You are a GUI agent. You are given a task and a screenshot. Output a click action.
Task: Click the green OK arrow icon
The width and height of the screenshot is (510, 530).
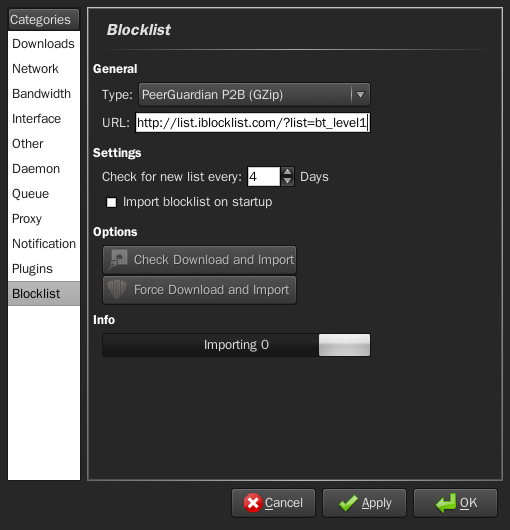446,503
